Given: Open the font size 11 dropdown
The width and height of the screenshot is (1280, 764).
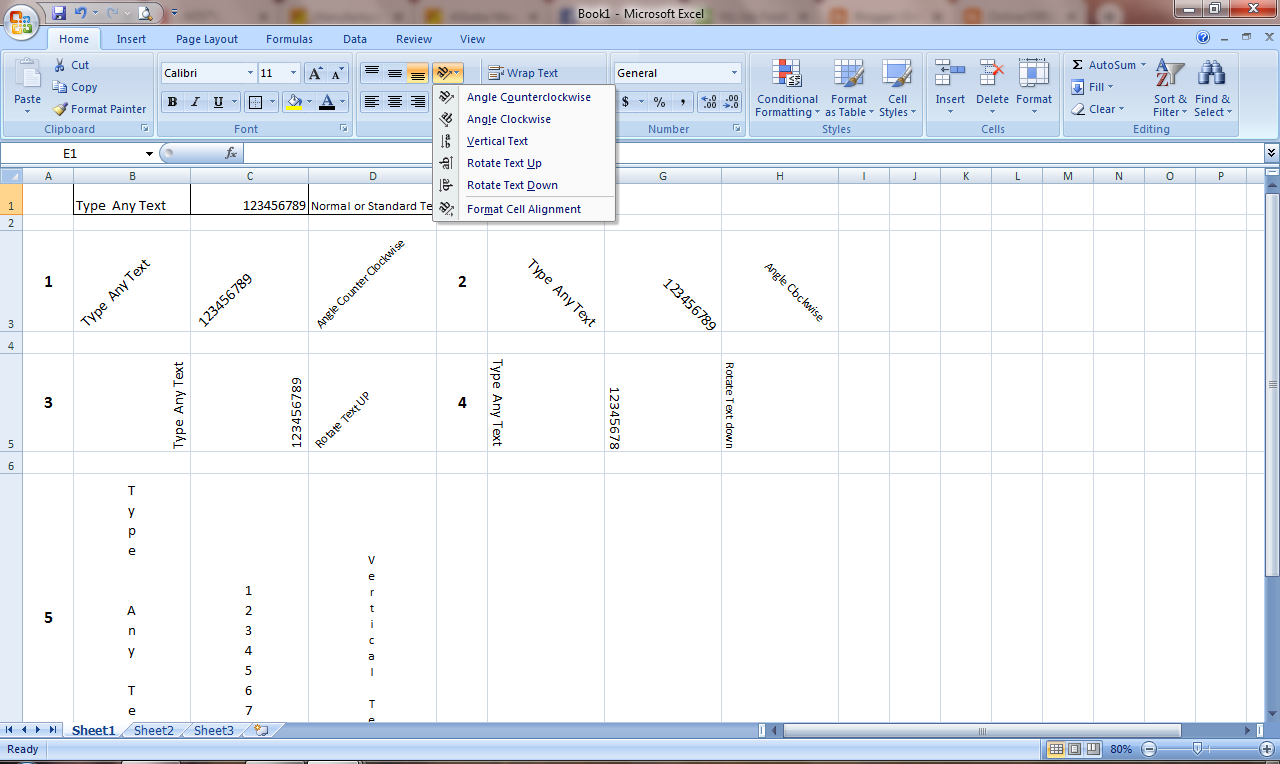Looking at the screenshot, I should pos(293,73).
